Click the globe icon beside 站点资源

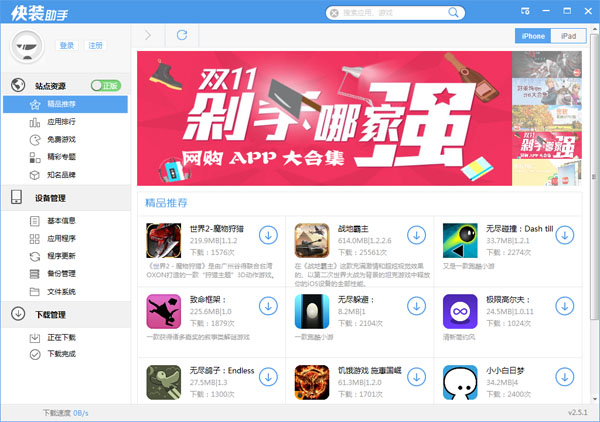coord(18,85)
